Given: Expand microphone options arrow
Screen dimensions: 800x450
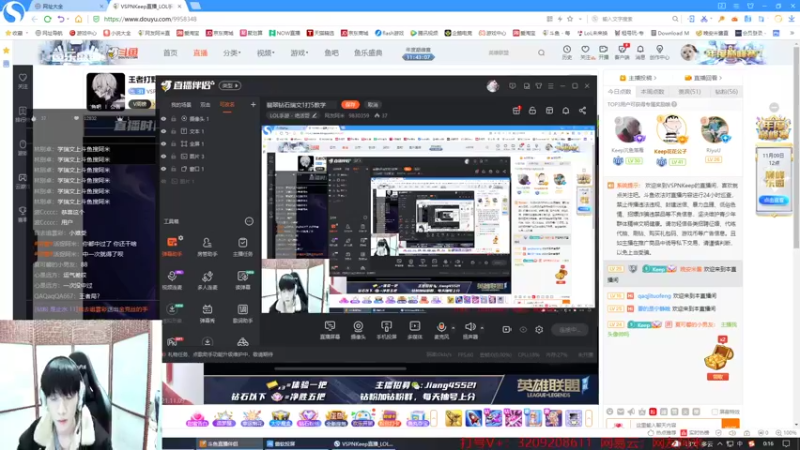Looking at the screenshot, I should point(453,328).
